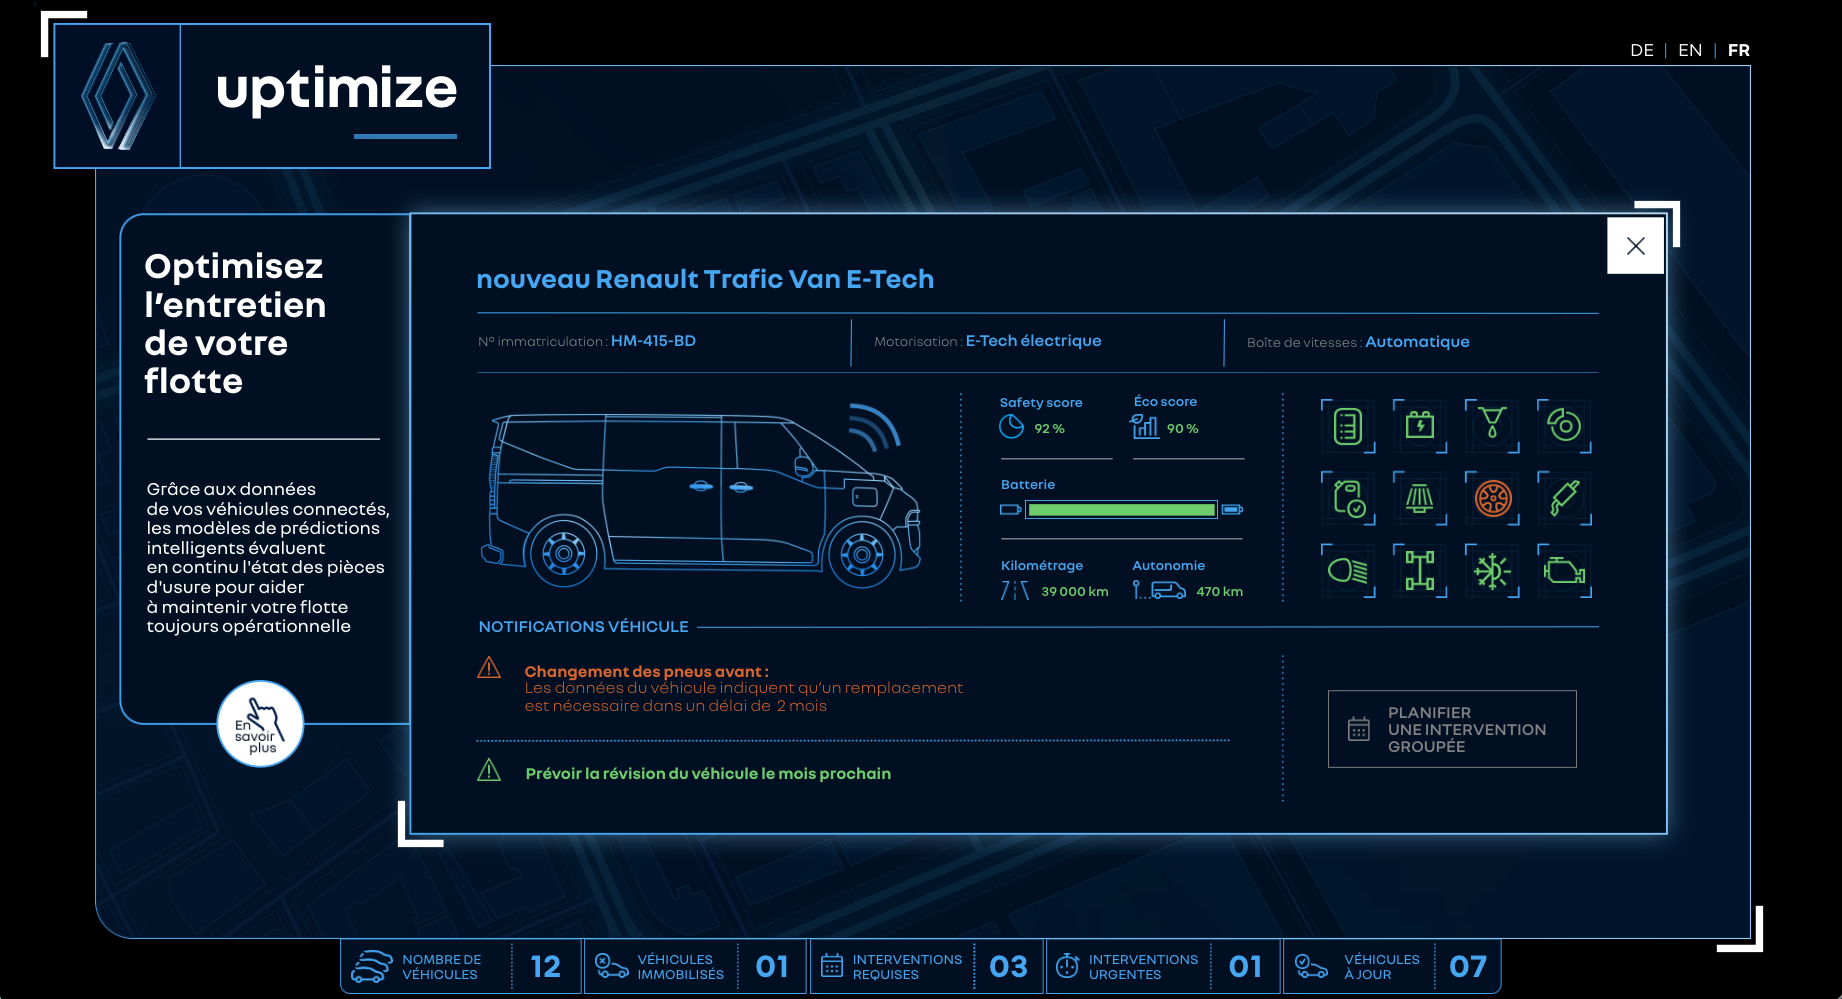The image size is (1842, 999).
Task: Click the nouveau Renault Trafic Van E-Tech title
Action: (705, 279)
